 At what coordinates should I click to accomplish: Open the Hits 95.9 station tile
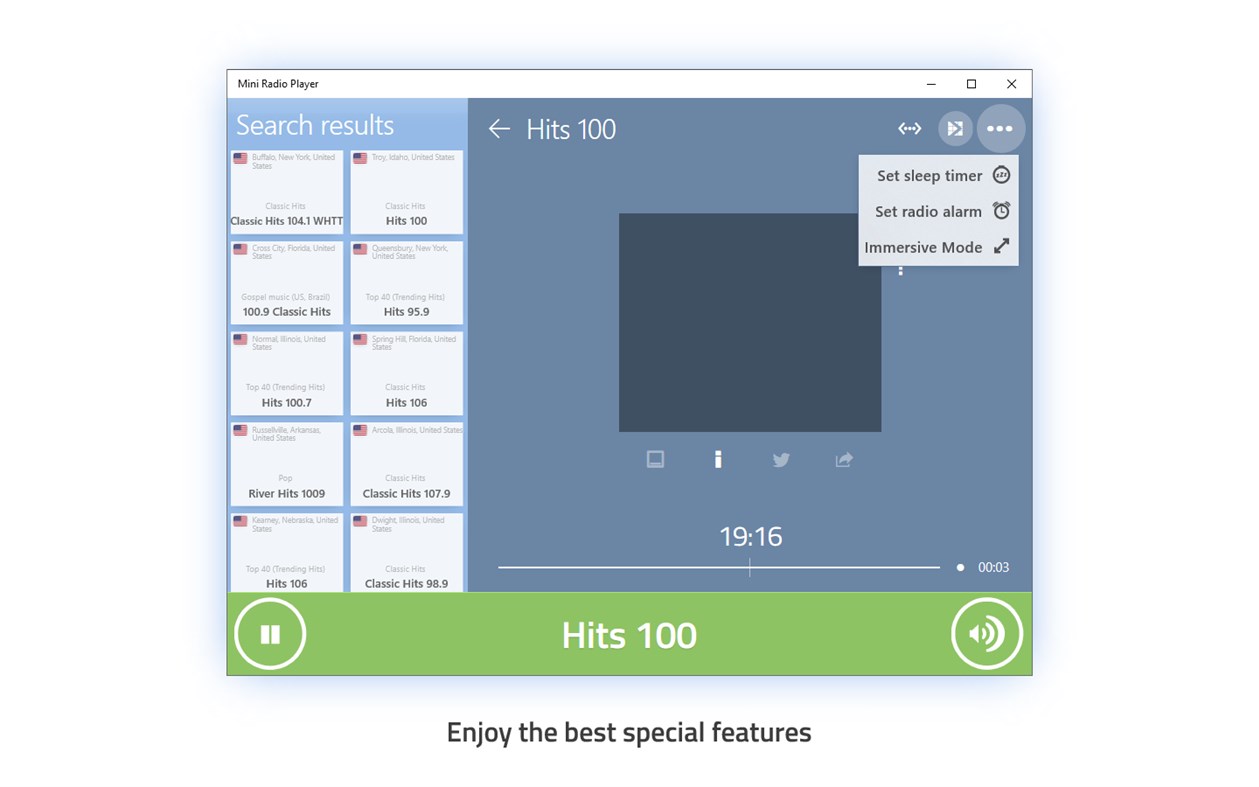click(x=406, y=283)
